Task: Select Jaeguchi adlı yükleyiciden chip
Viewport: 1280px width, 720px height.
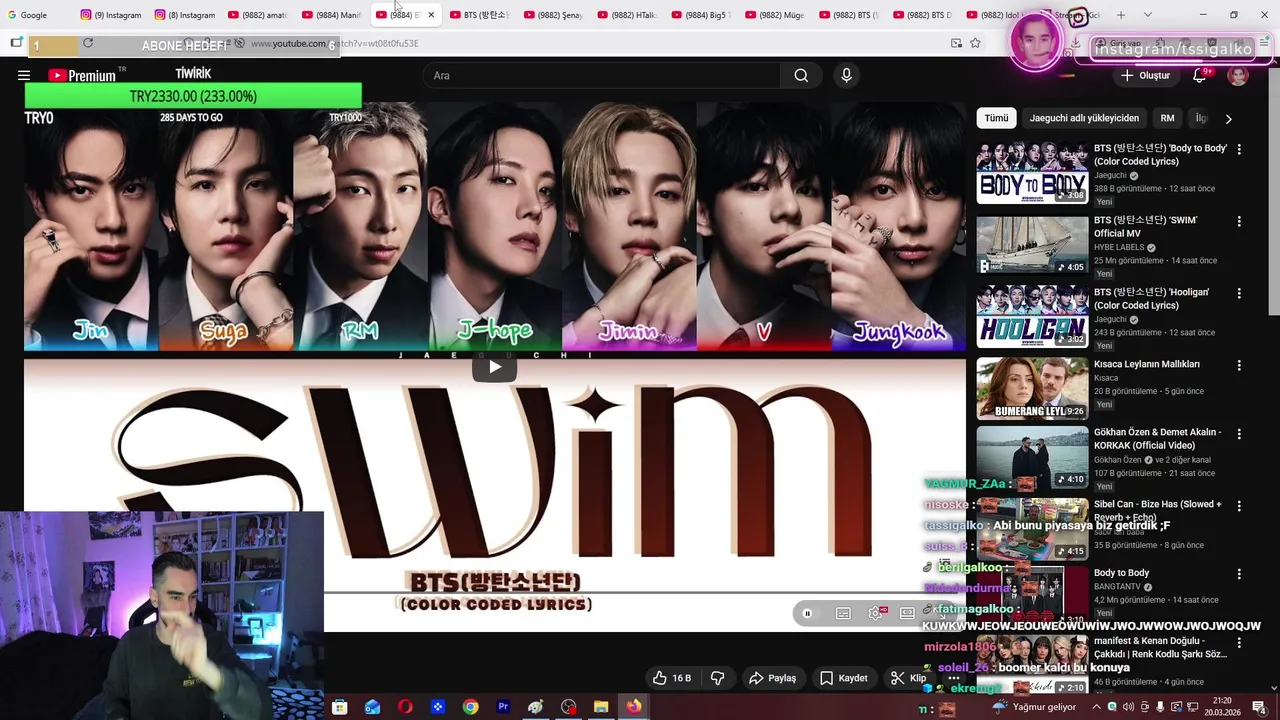Action: pyautogui.click(x=1084, y=118)
